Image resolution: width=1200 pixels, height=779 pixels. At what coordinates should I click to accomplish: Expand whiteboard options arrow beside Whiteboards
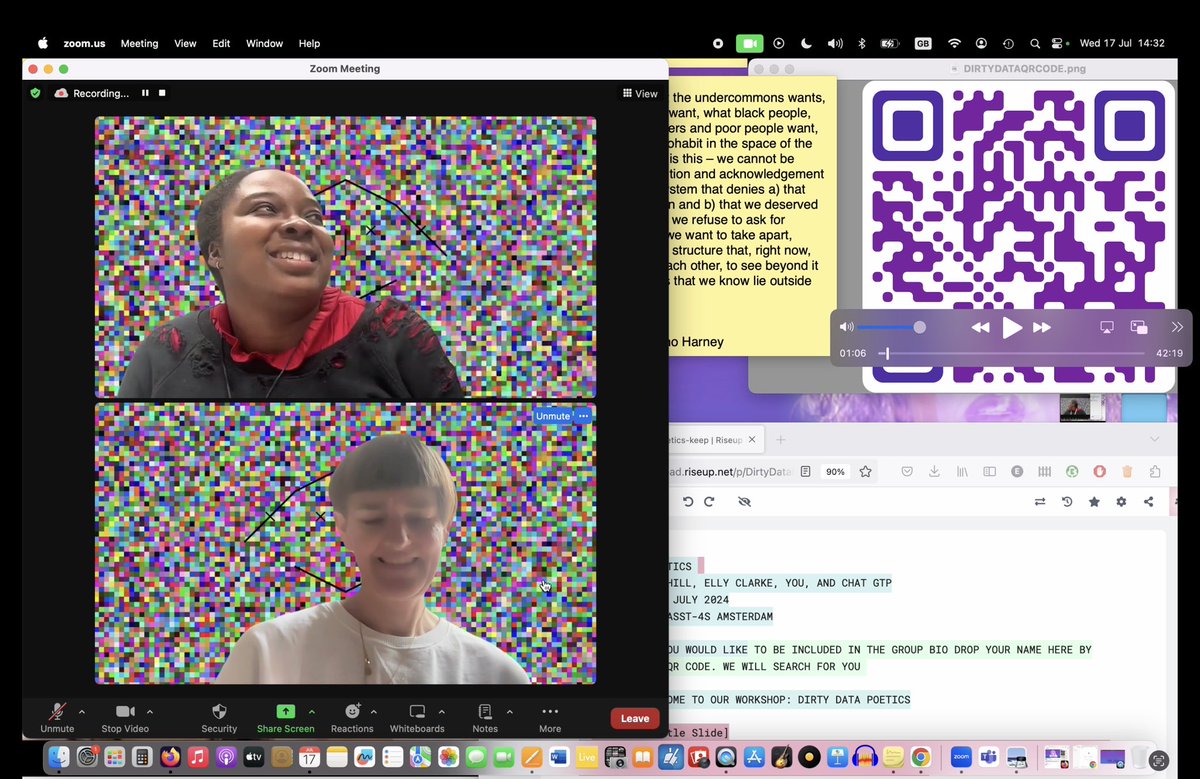pos(444,711)
